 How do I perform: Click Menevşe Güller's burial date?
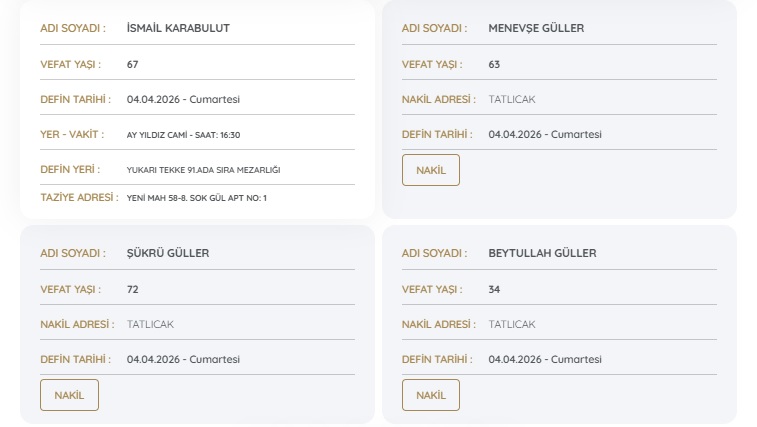click(x=545, y=134)
